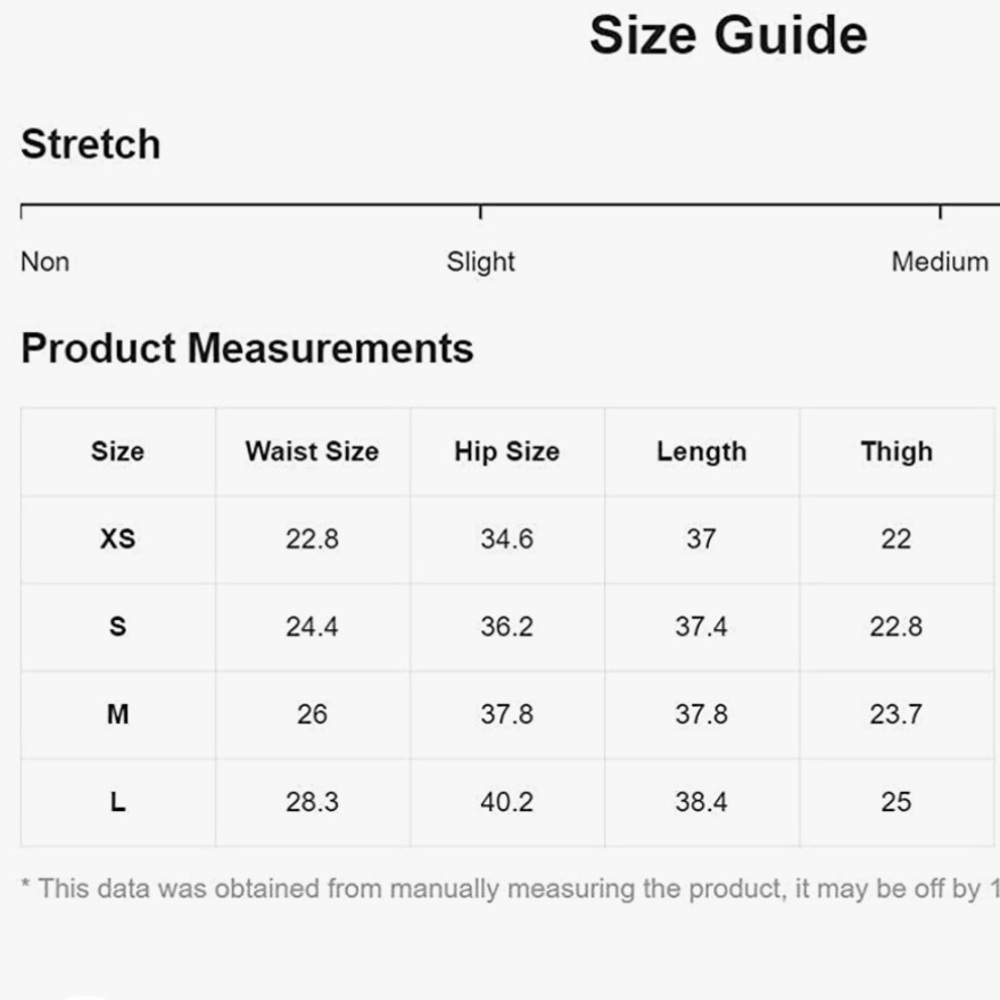Click the Thigh column header
1000x1000 pixels.
tap(897, 452)
